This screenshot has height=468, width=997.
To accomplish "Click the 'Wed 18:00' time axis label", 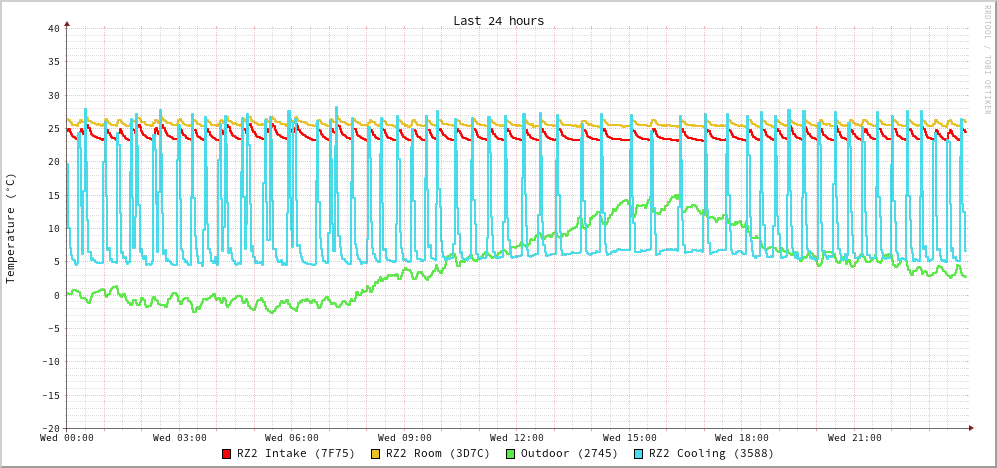I will click(742, 437).
